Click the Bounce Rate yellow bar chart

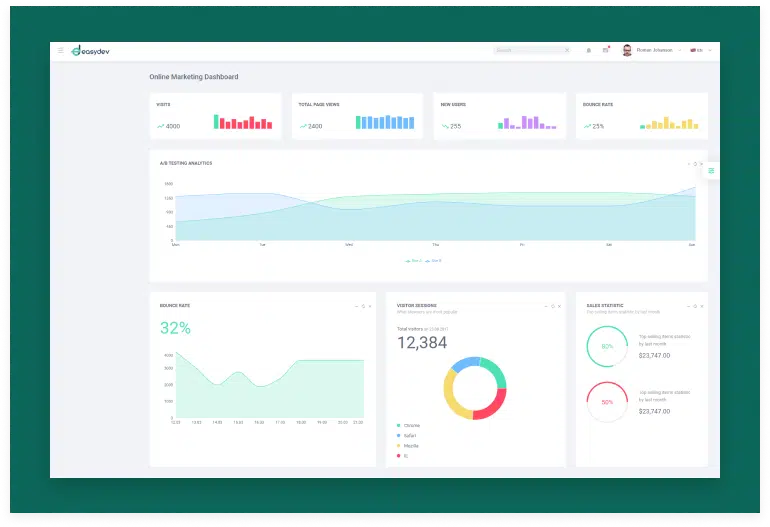(669, 122)
